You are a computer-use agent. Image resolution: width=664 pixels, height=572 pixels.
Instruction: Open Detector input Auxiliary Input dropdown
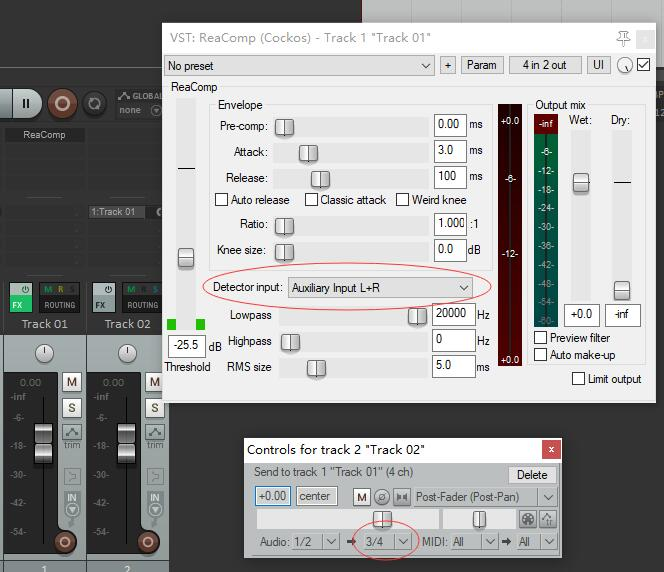380,288
